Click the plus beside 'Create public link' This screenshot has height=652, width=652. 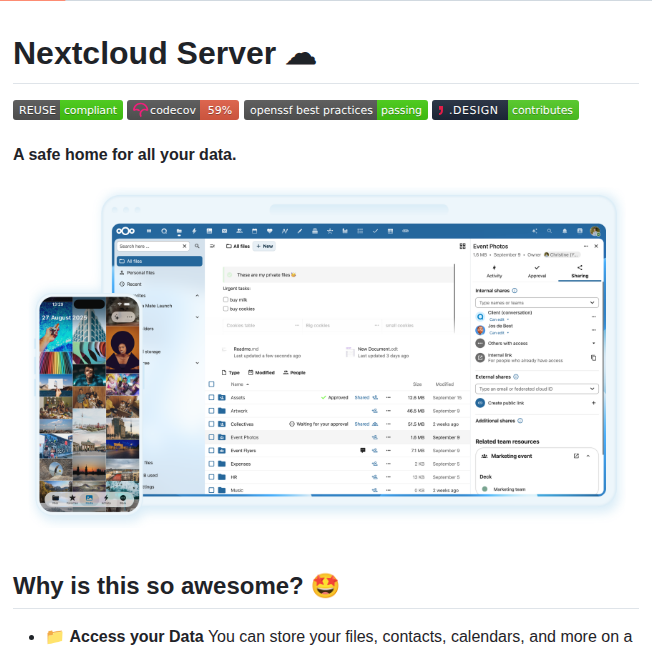pos(594,403)
